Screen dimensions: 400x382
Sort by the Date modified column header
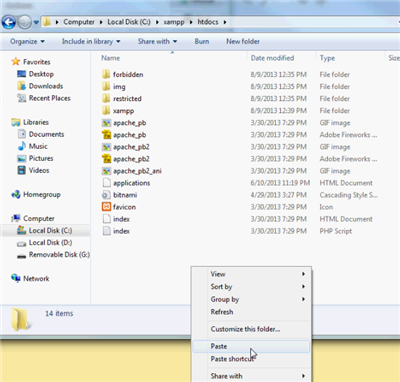click(x=272, y=58)
